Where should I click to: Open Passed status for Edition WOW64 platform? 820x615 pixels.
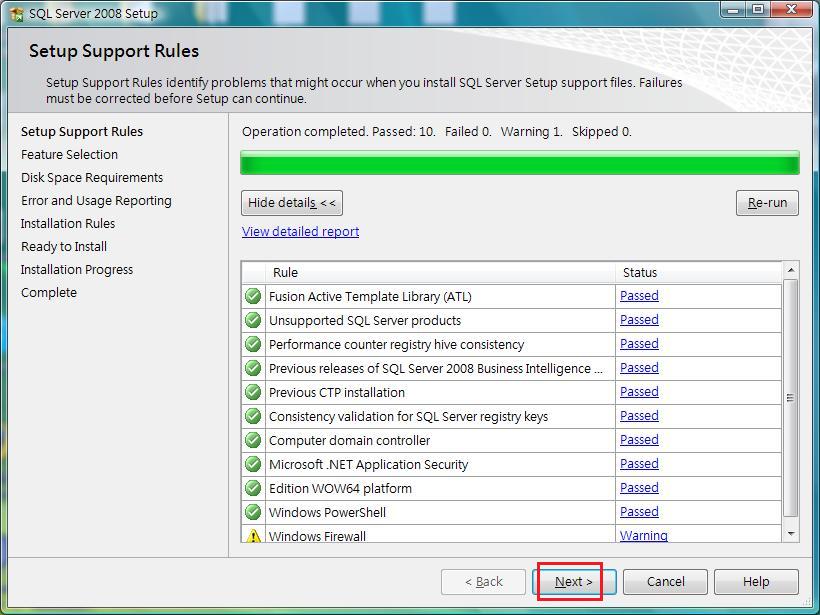tap(639, 487)
